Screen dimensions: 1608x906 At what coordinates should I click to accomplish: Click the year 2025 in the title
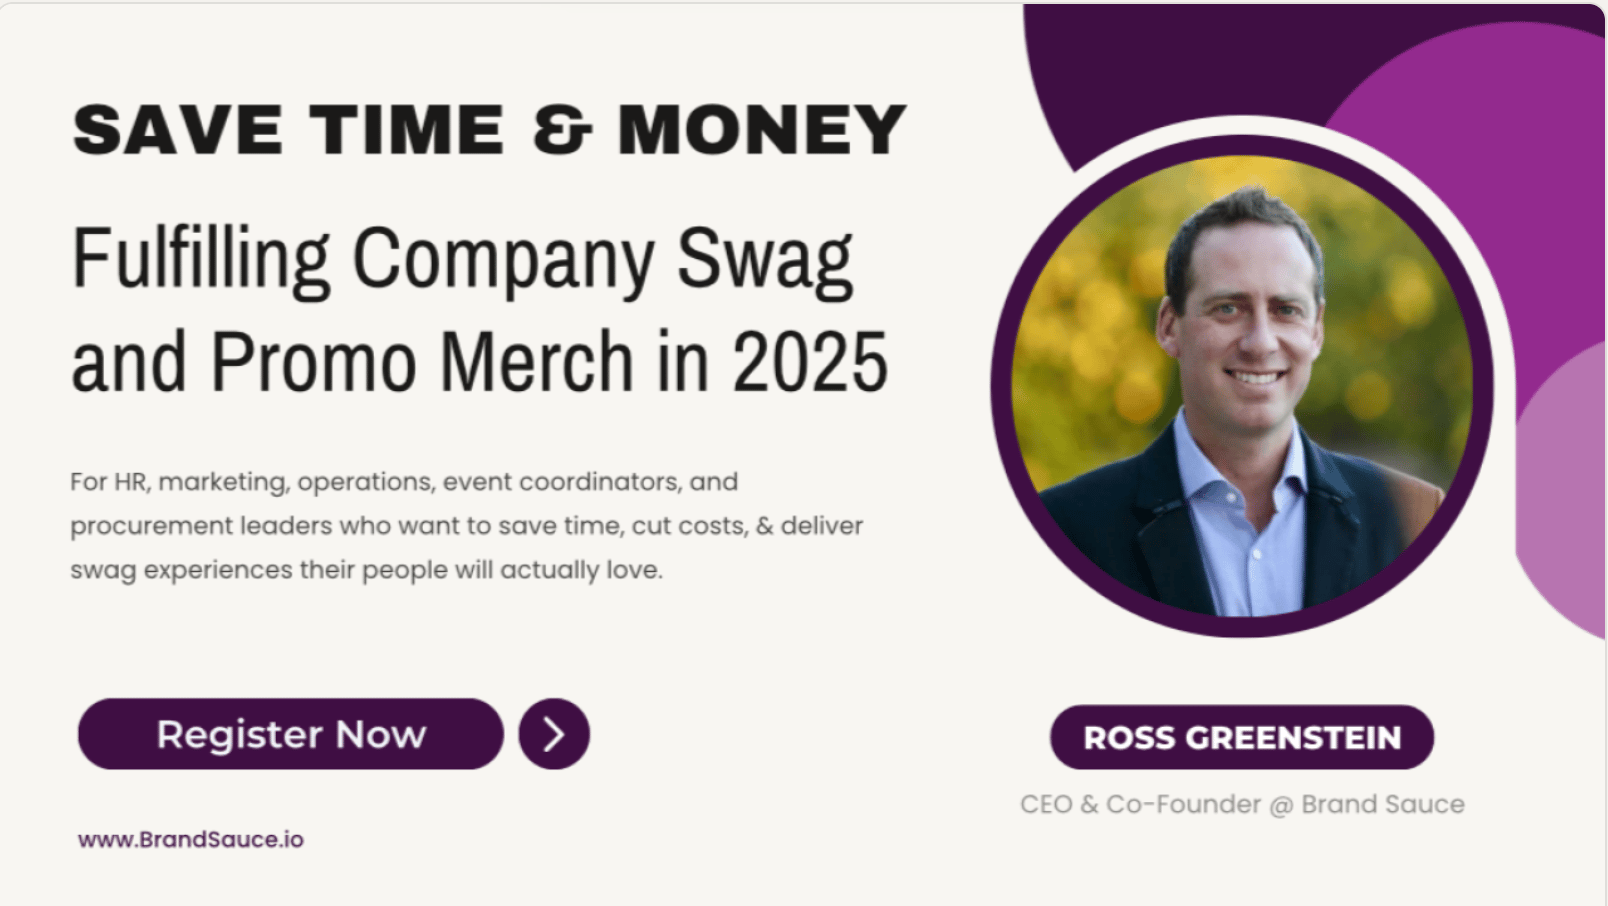tap(810, 362)
